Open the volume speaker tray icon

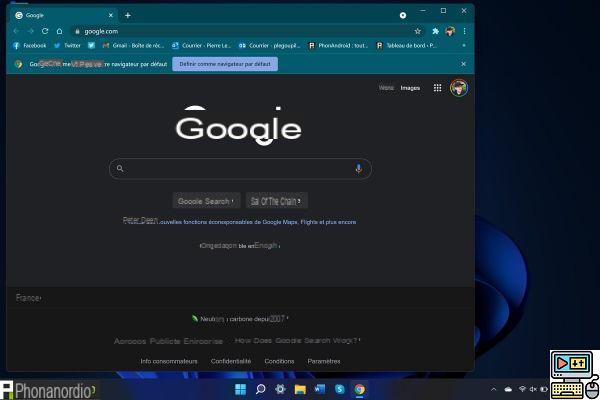click(533, 389)
